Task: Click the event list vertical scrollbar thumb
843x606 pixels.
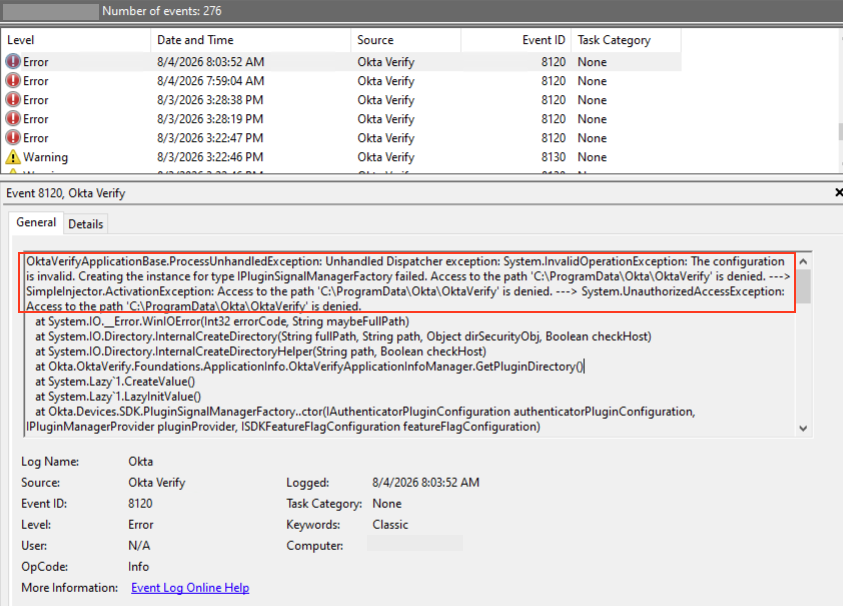Action: click(x=840, y=131)
